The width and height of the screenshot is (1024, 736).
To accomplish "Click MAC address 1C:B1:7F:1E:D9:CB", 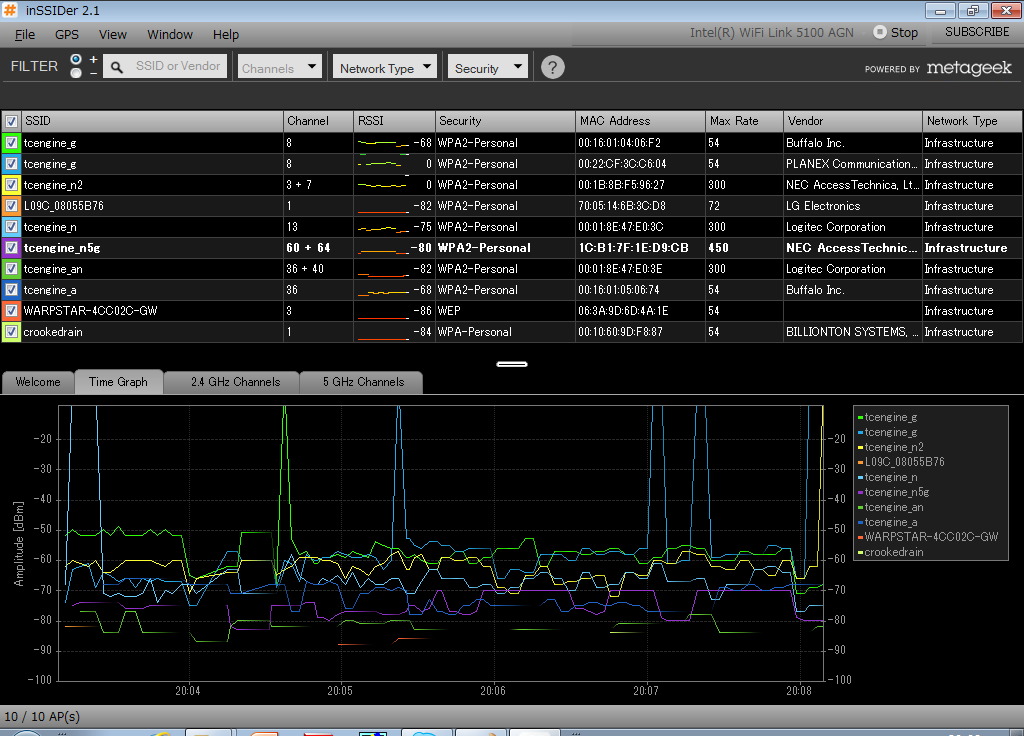I will 633,248.
